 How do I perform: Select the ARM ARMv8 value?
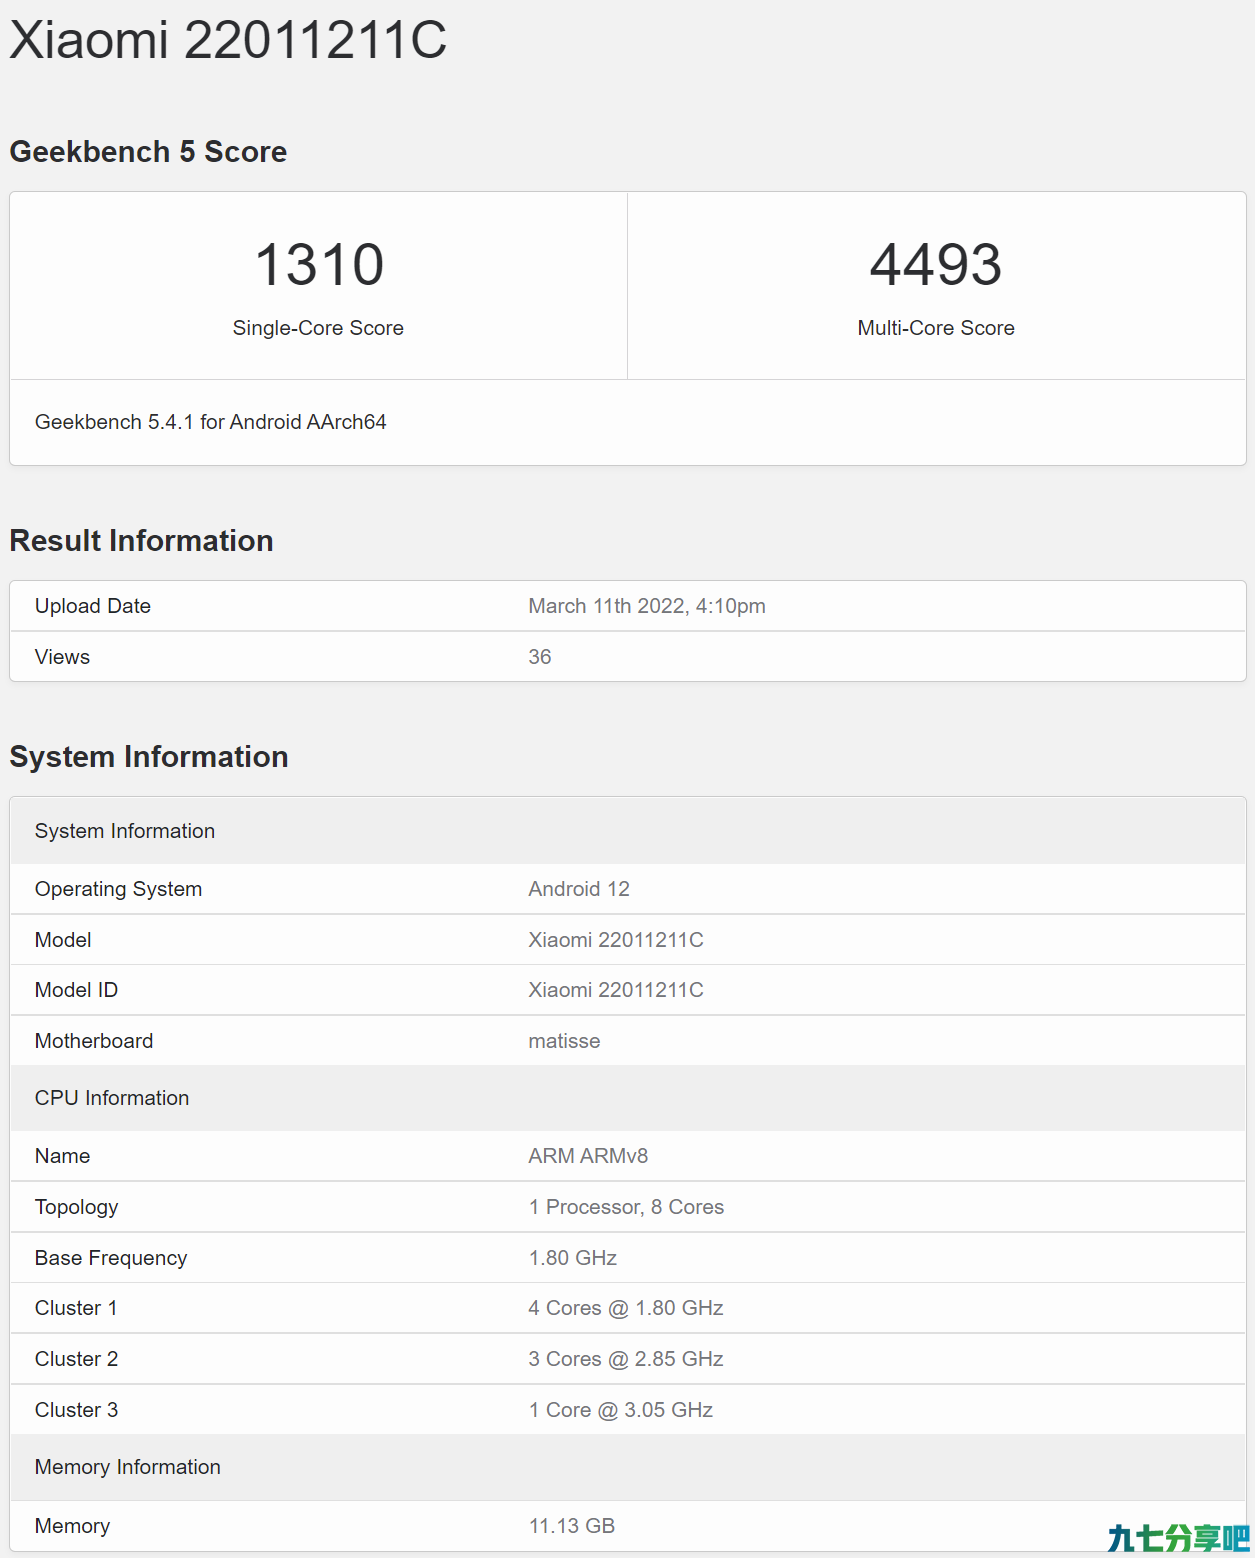588,1156
